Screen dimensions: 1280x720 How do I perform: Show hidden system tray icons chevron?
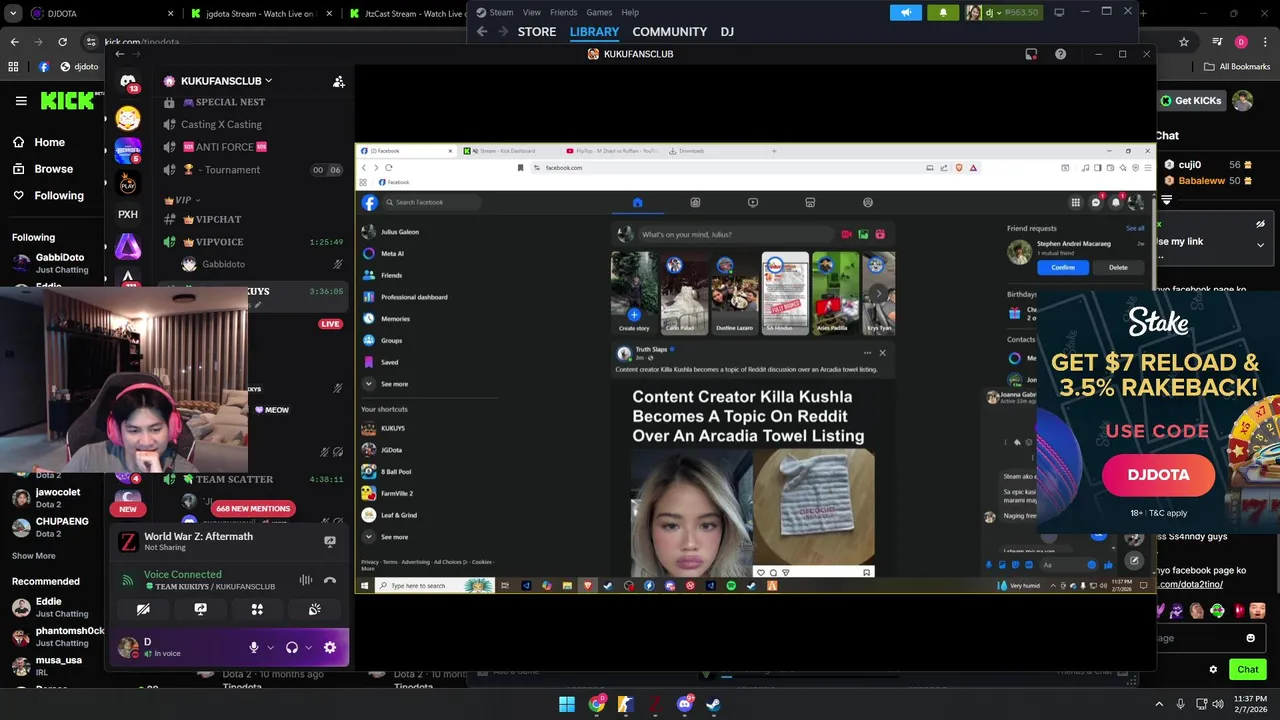(x=1159, y=704)
